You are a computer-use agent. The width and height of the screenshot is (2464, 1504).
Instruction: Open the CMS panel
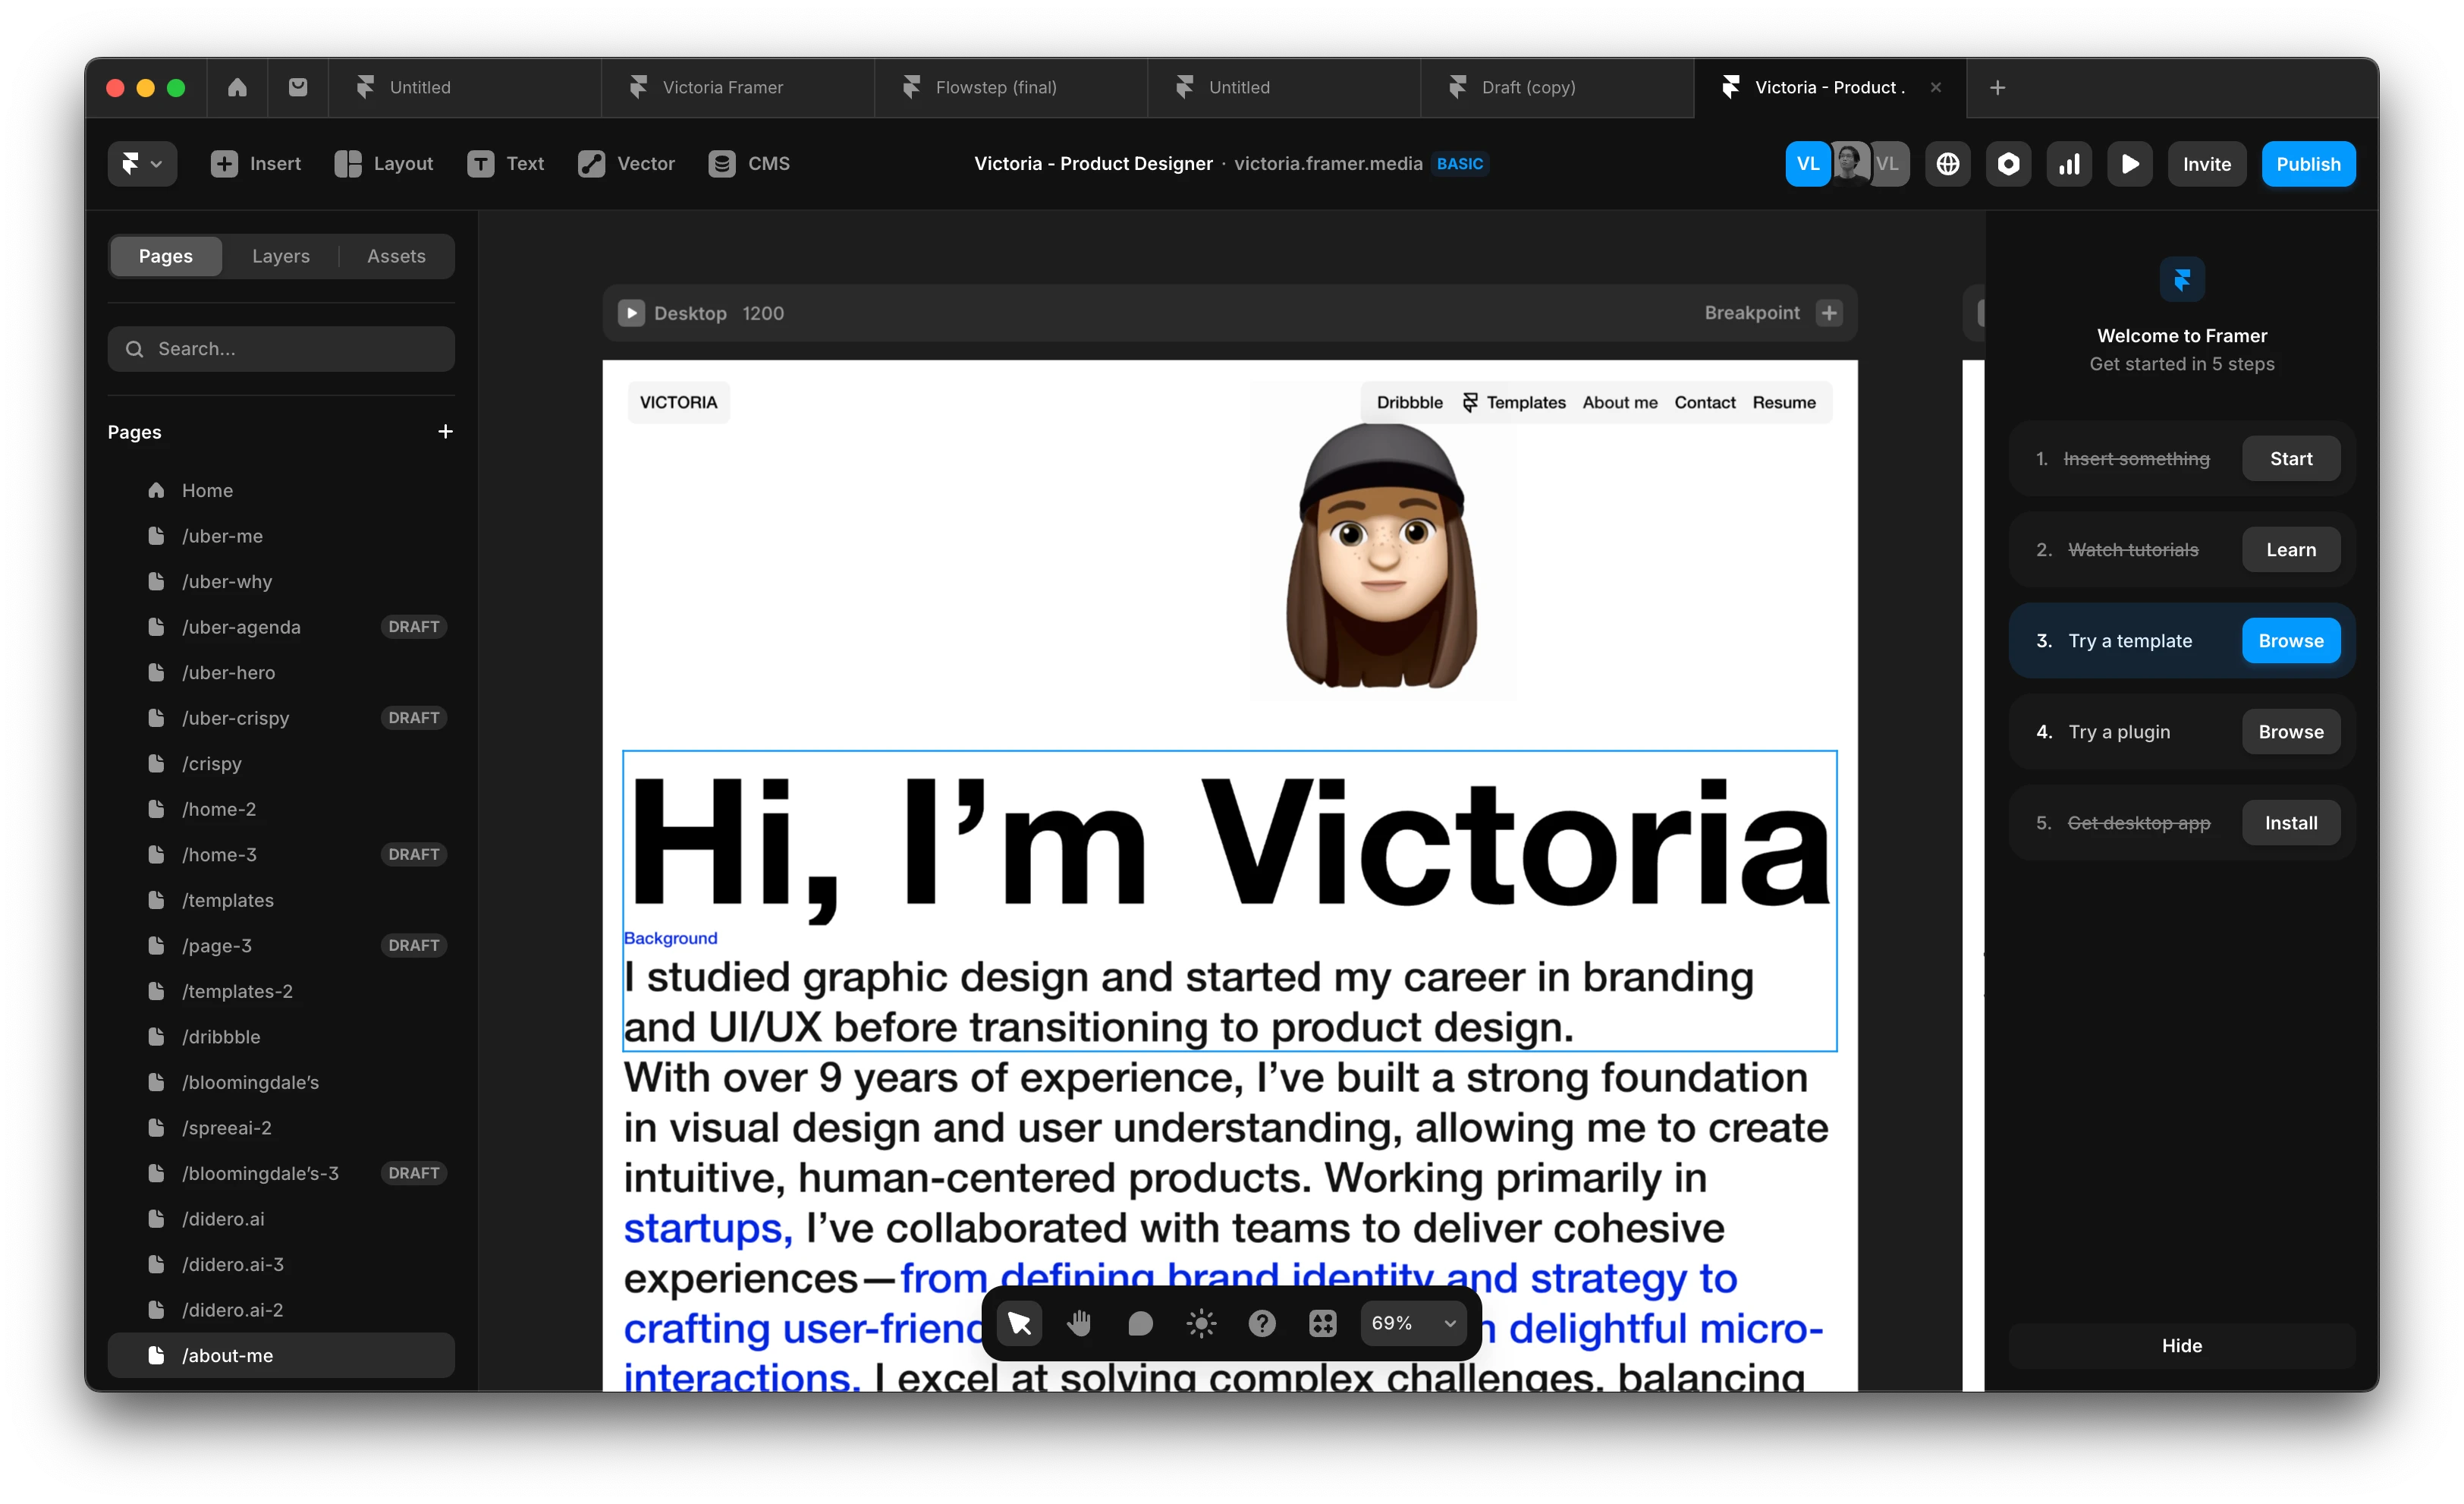[x=749, y=164]
